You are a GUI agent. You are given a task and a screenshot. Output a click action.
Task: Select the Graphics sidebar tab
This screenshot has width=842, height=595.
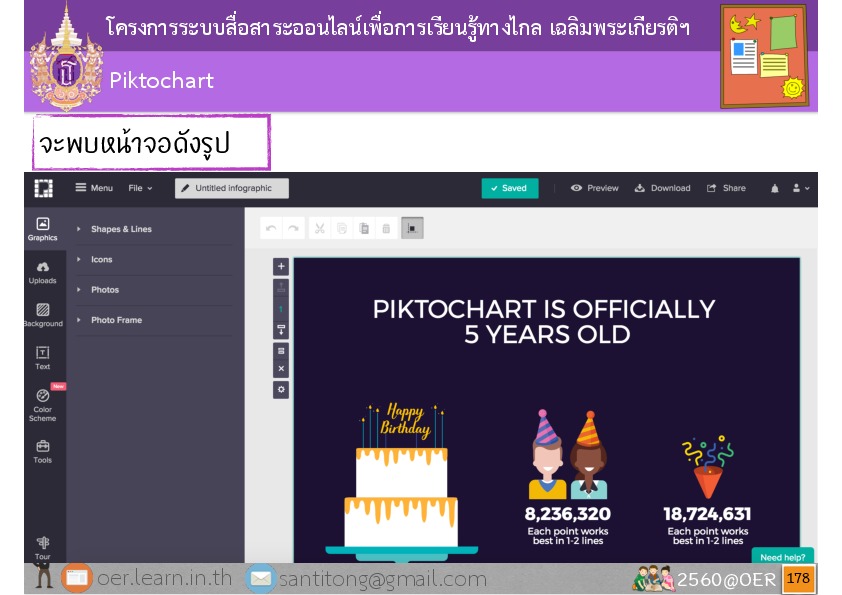[x=42, y=229]
